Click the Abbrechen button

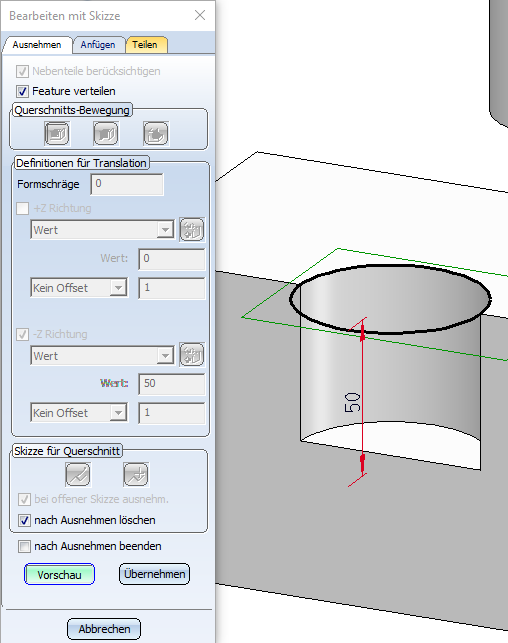click(x=104, y=629)
